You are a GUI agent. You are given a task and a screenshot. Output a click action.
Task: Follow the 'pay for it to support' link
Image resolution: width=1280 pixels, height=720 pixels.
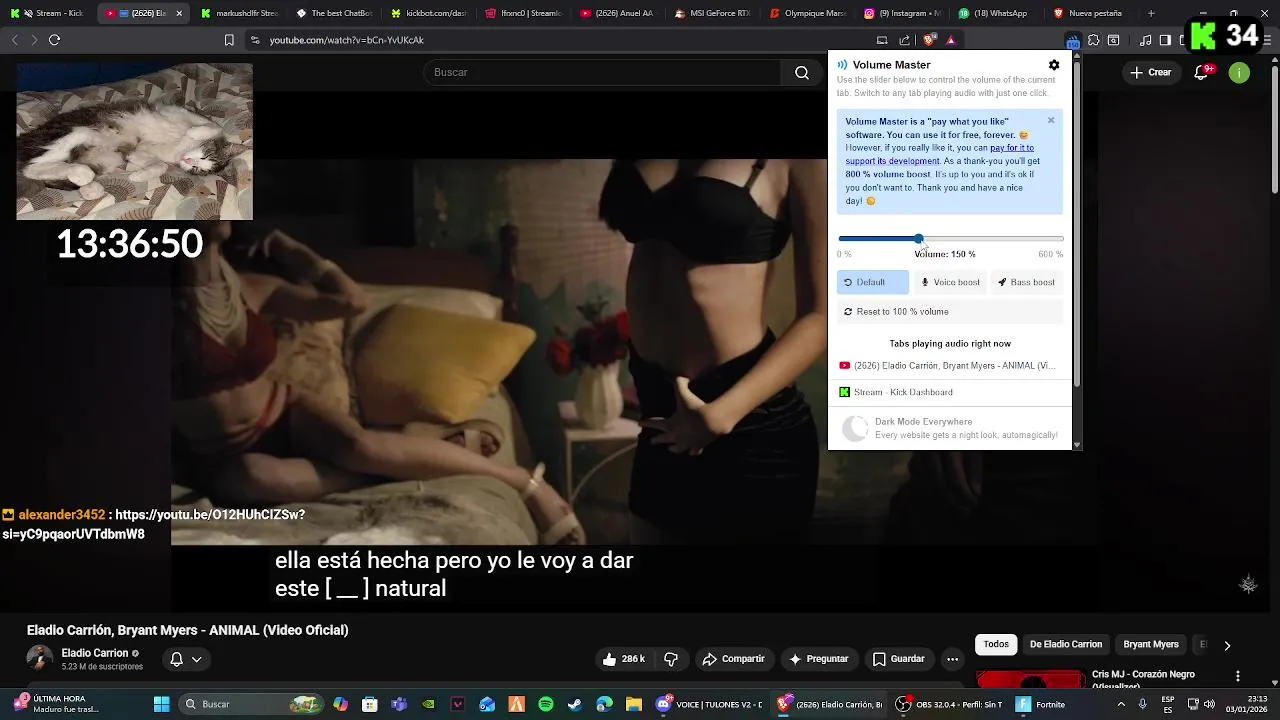click(x=940, y=154)
